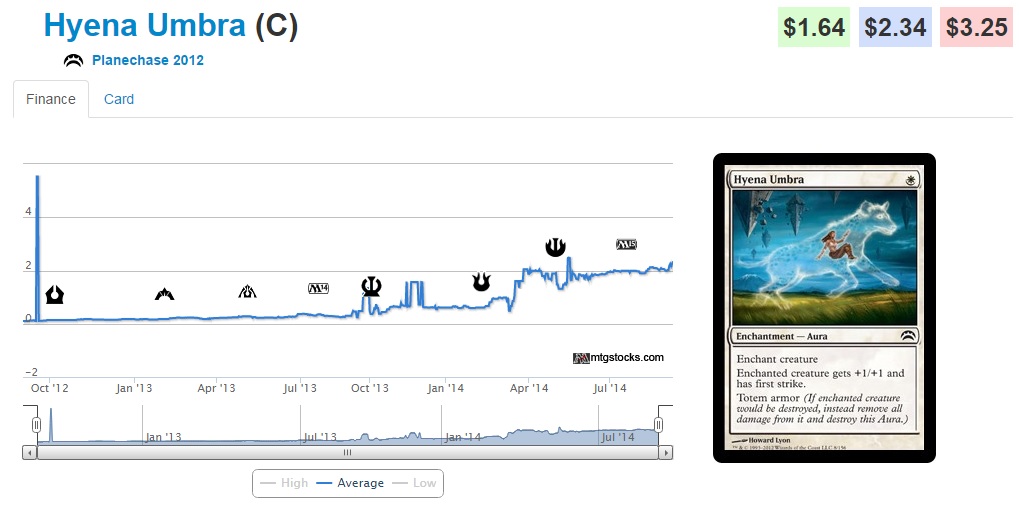Viewport: 1019px width, 508px height.
Task: Click the Return to Ravnica set symbol on chart
Action: pos(55,294)
